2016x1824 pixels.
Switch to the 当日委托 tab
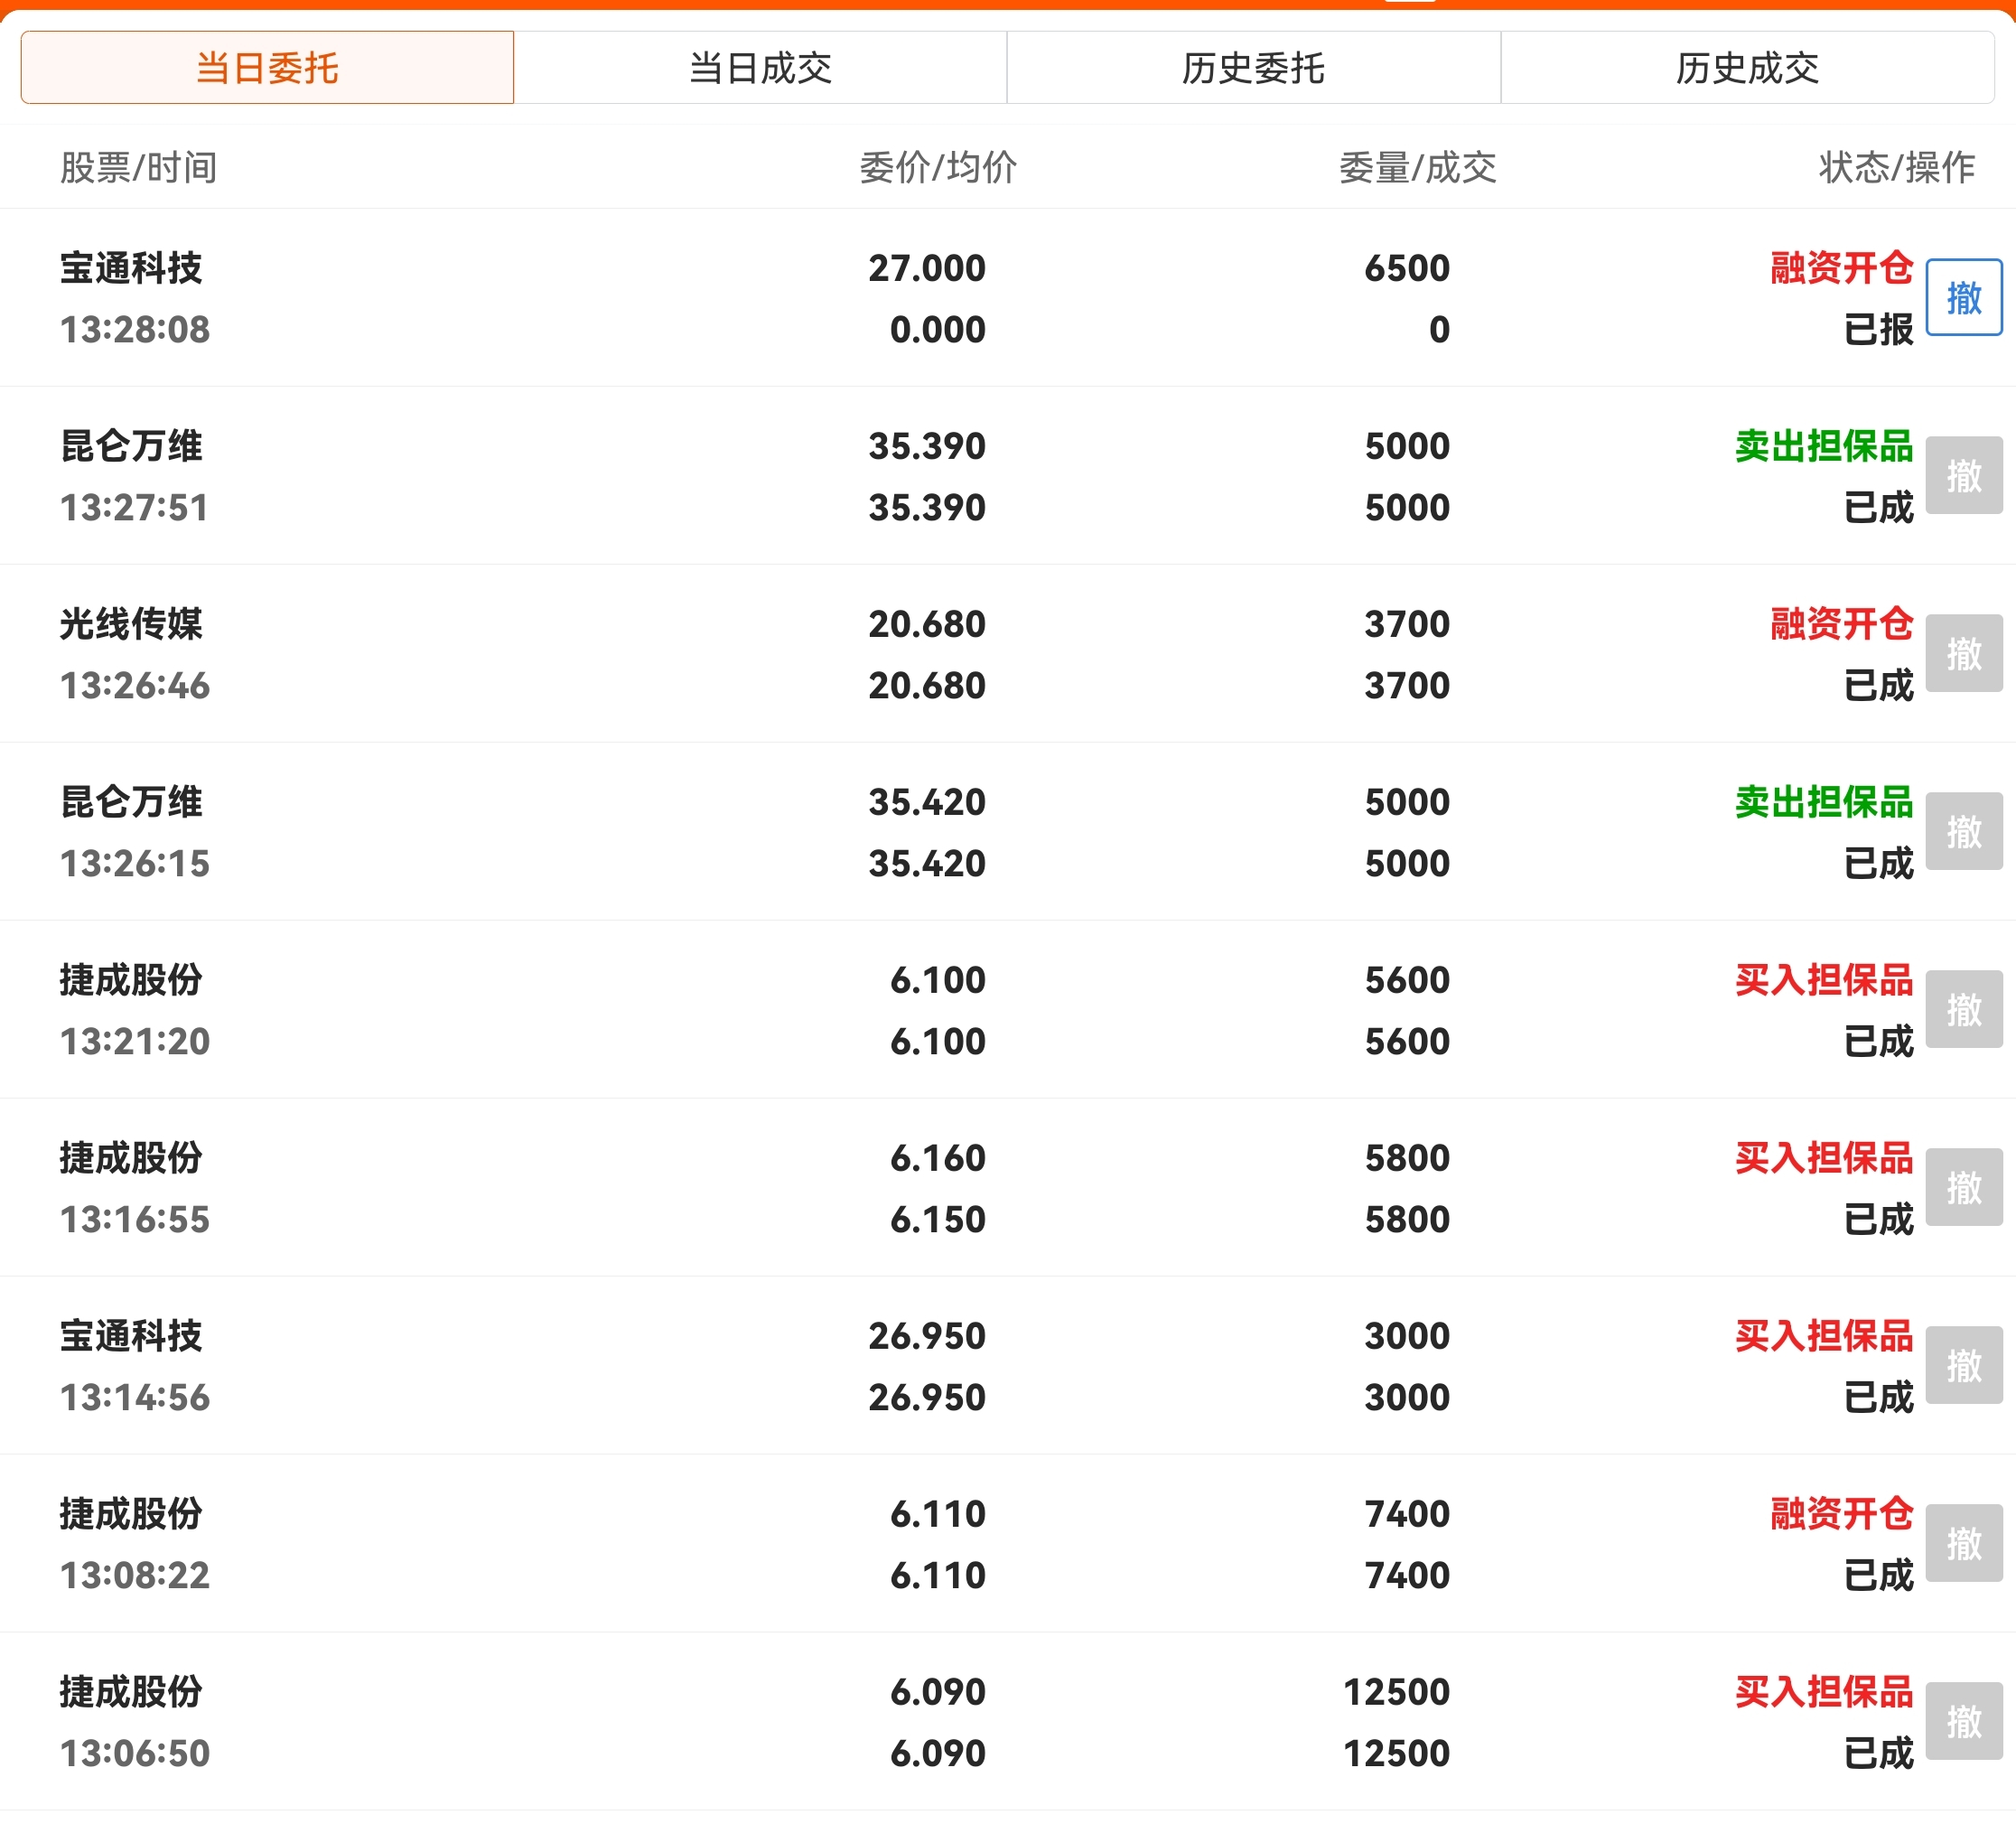267,68
